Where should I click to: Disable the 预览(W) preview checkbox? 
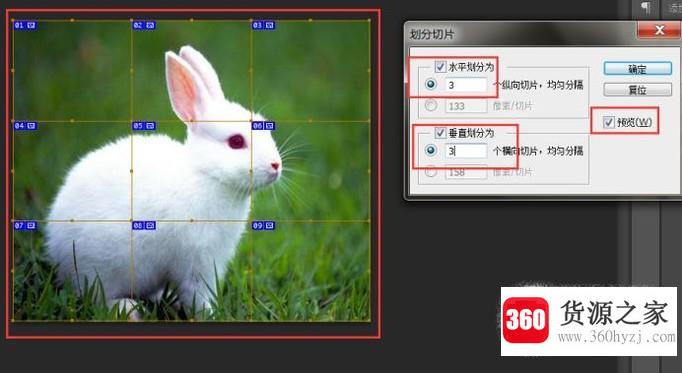tap(608, 122)
